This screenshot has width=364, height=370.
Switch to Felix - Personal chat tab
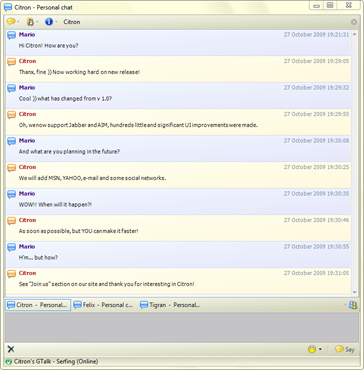point(103,305)
